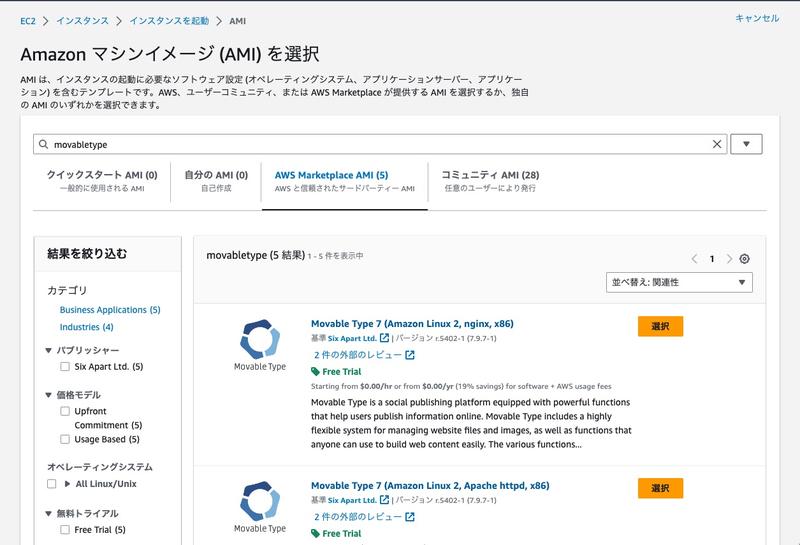Go to previous results page arrow

point(694,259)
